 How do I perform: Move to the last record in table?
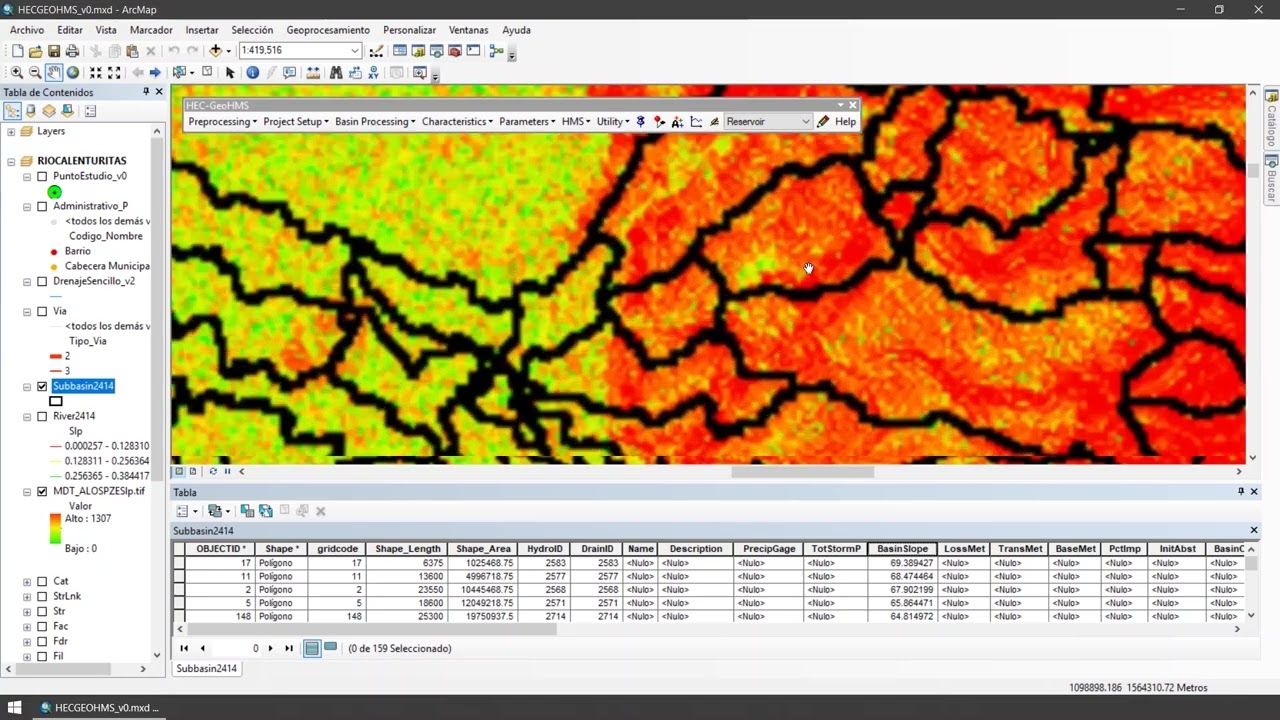[289, 648]
